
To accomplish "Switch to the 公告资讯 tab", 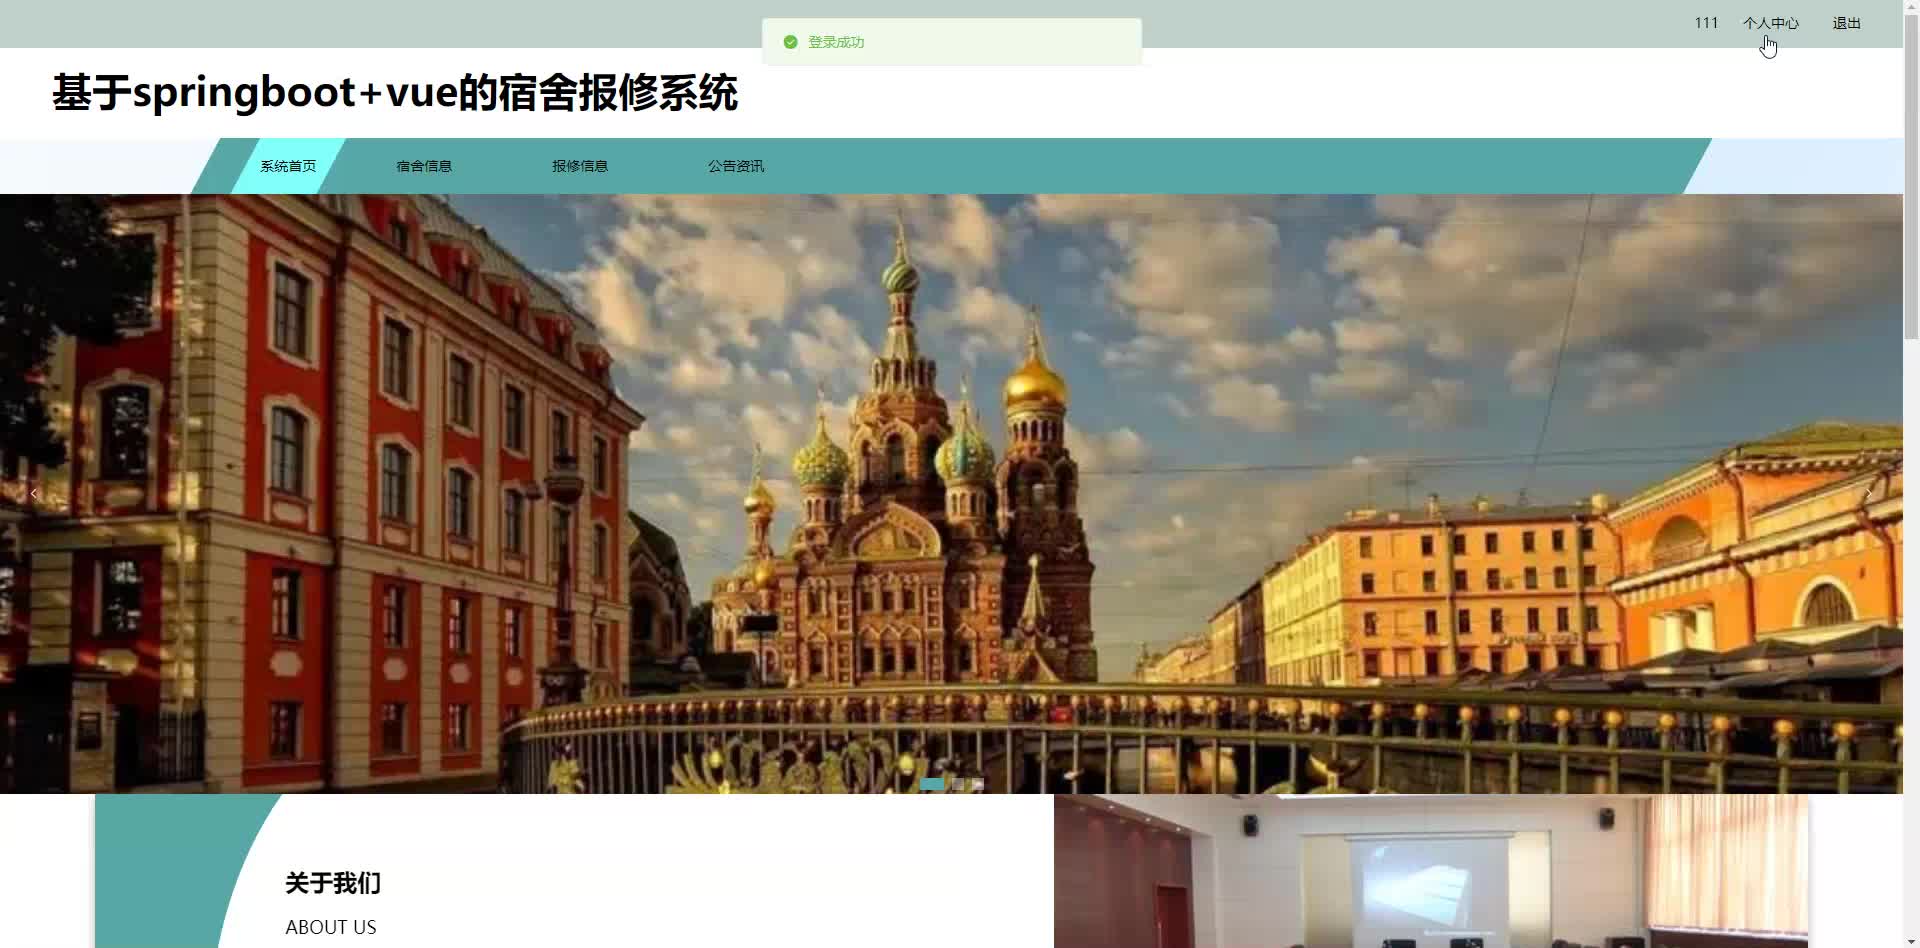I will (x=736, y=166).
